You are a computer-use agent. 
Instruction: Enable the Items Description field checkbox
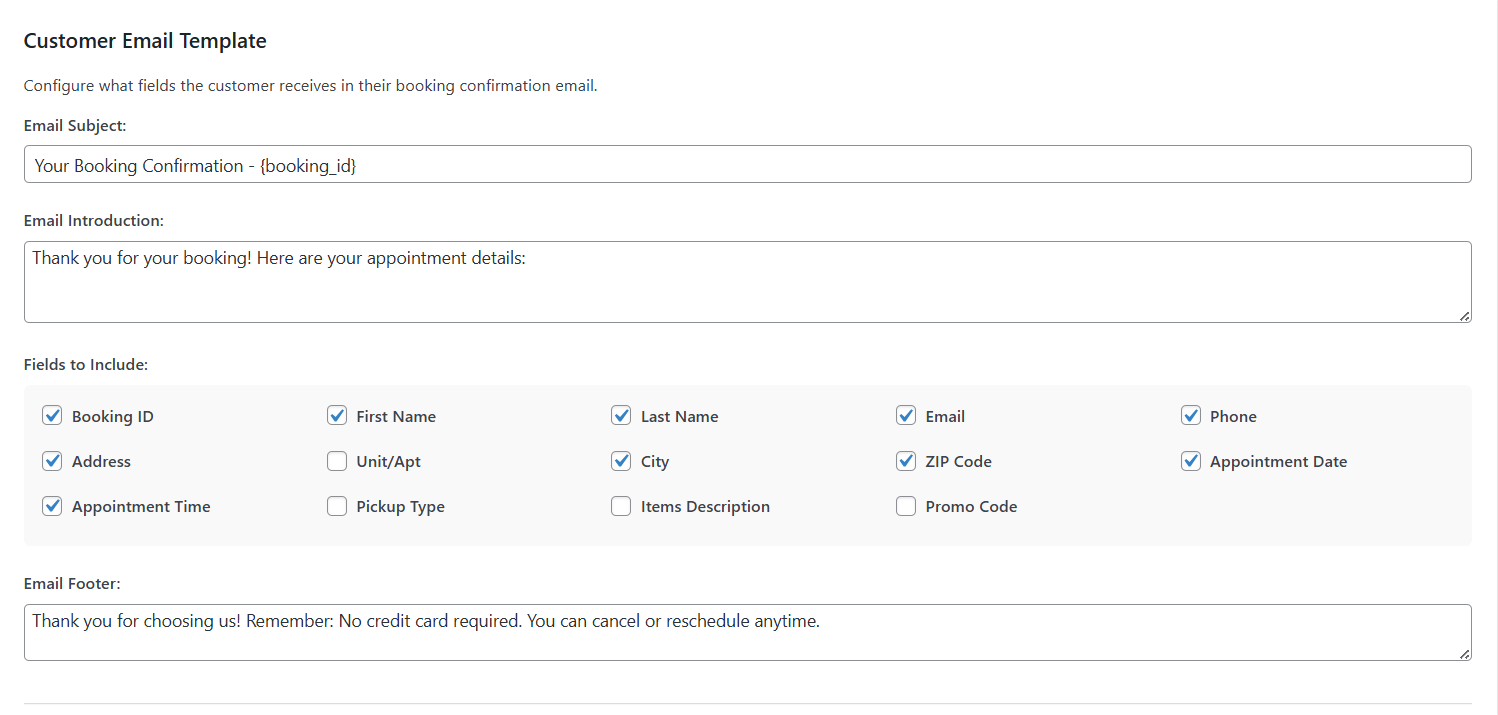(621, 506)
